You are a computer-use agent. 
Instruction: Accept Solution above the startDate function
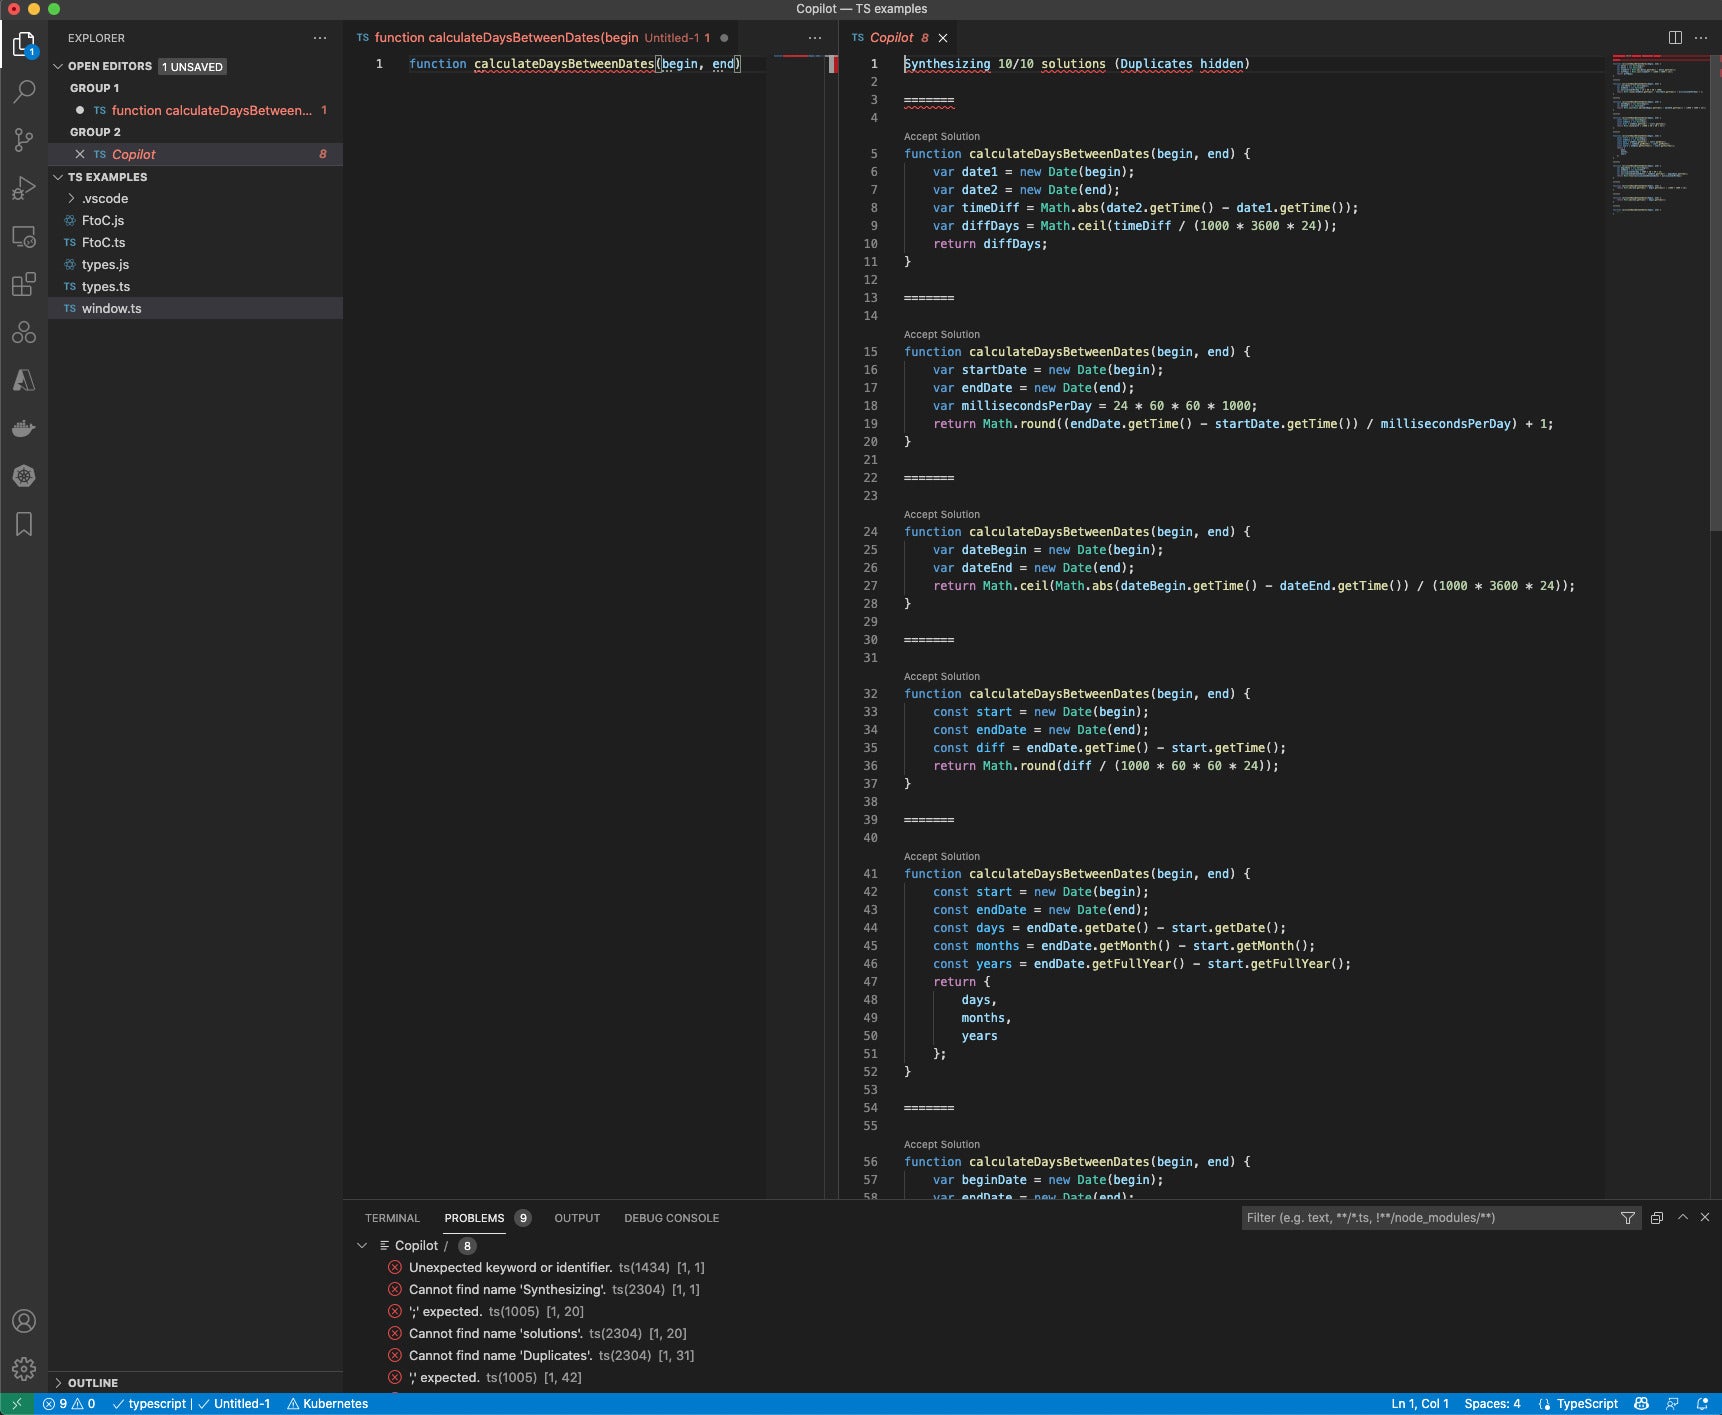point(941,334)
